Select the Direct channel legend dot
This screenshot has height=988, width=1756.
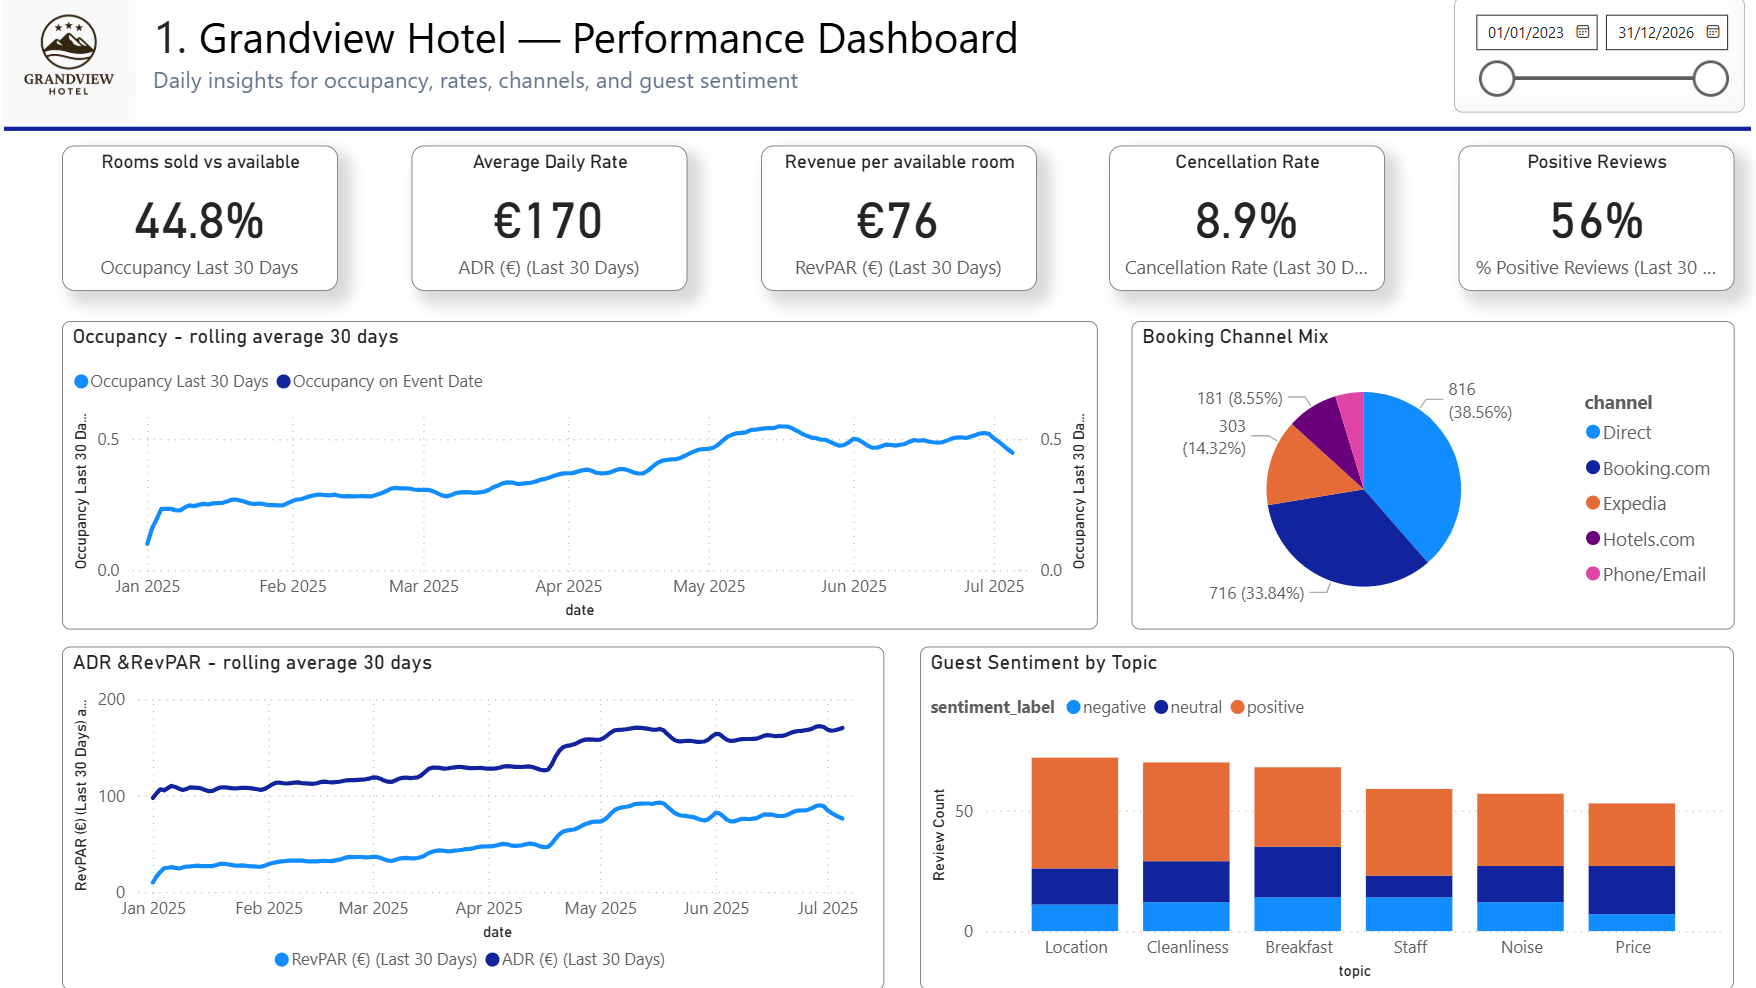coord(1592,432)
